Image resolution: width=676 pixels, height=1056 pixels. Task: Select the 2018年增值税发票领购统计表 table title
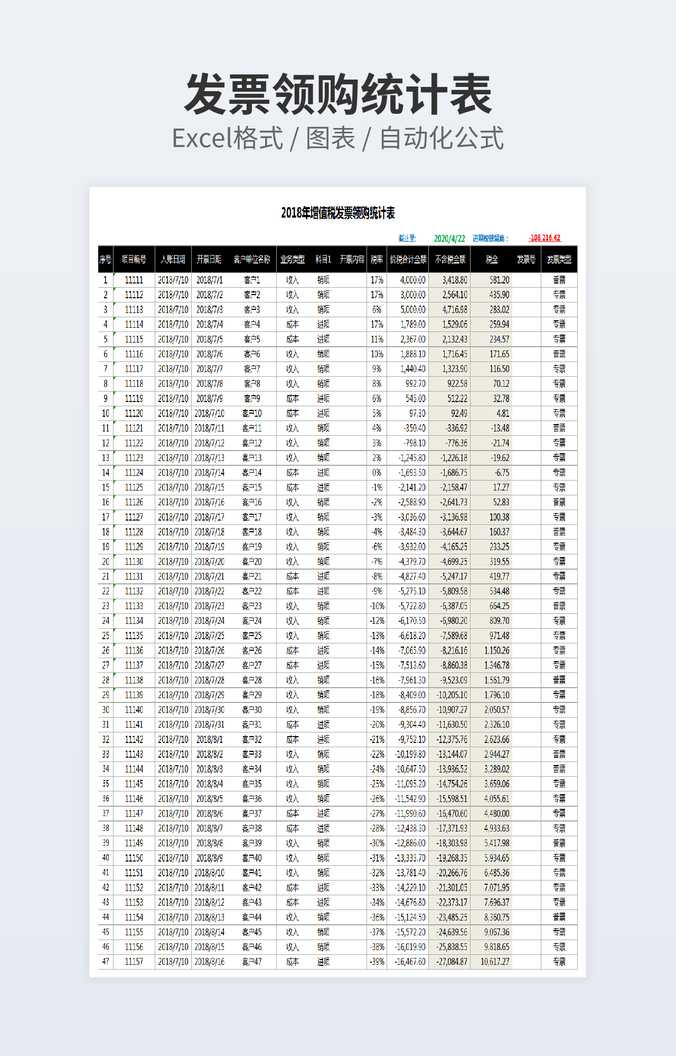[338, 213]
